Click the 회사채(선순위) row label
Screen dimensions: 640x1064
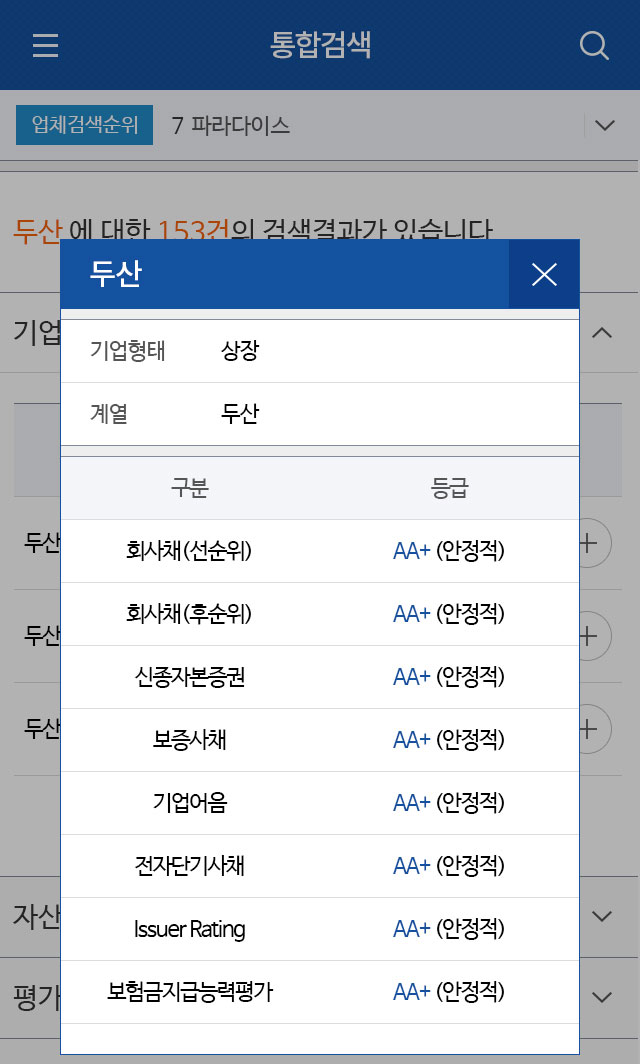(189, 550)
